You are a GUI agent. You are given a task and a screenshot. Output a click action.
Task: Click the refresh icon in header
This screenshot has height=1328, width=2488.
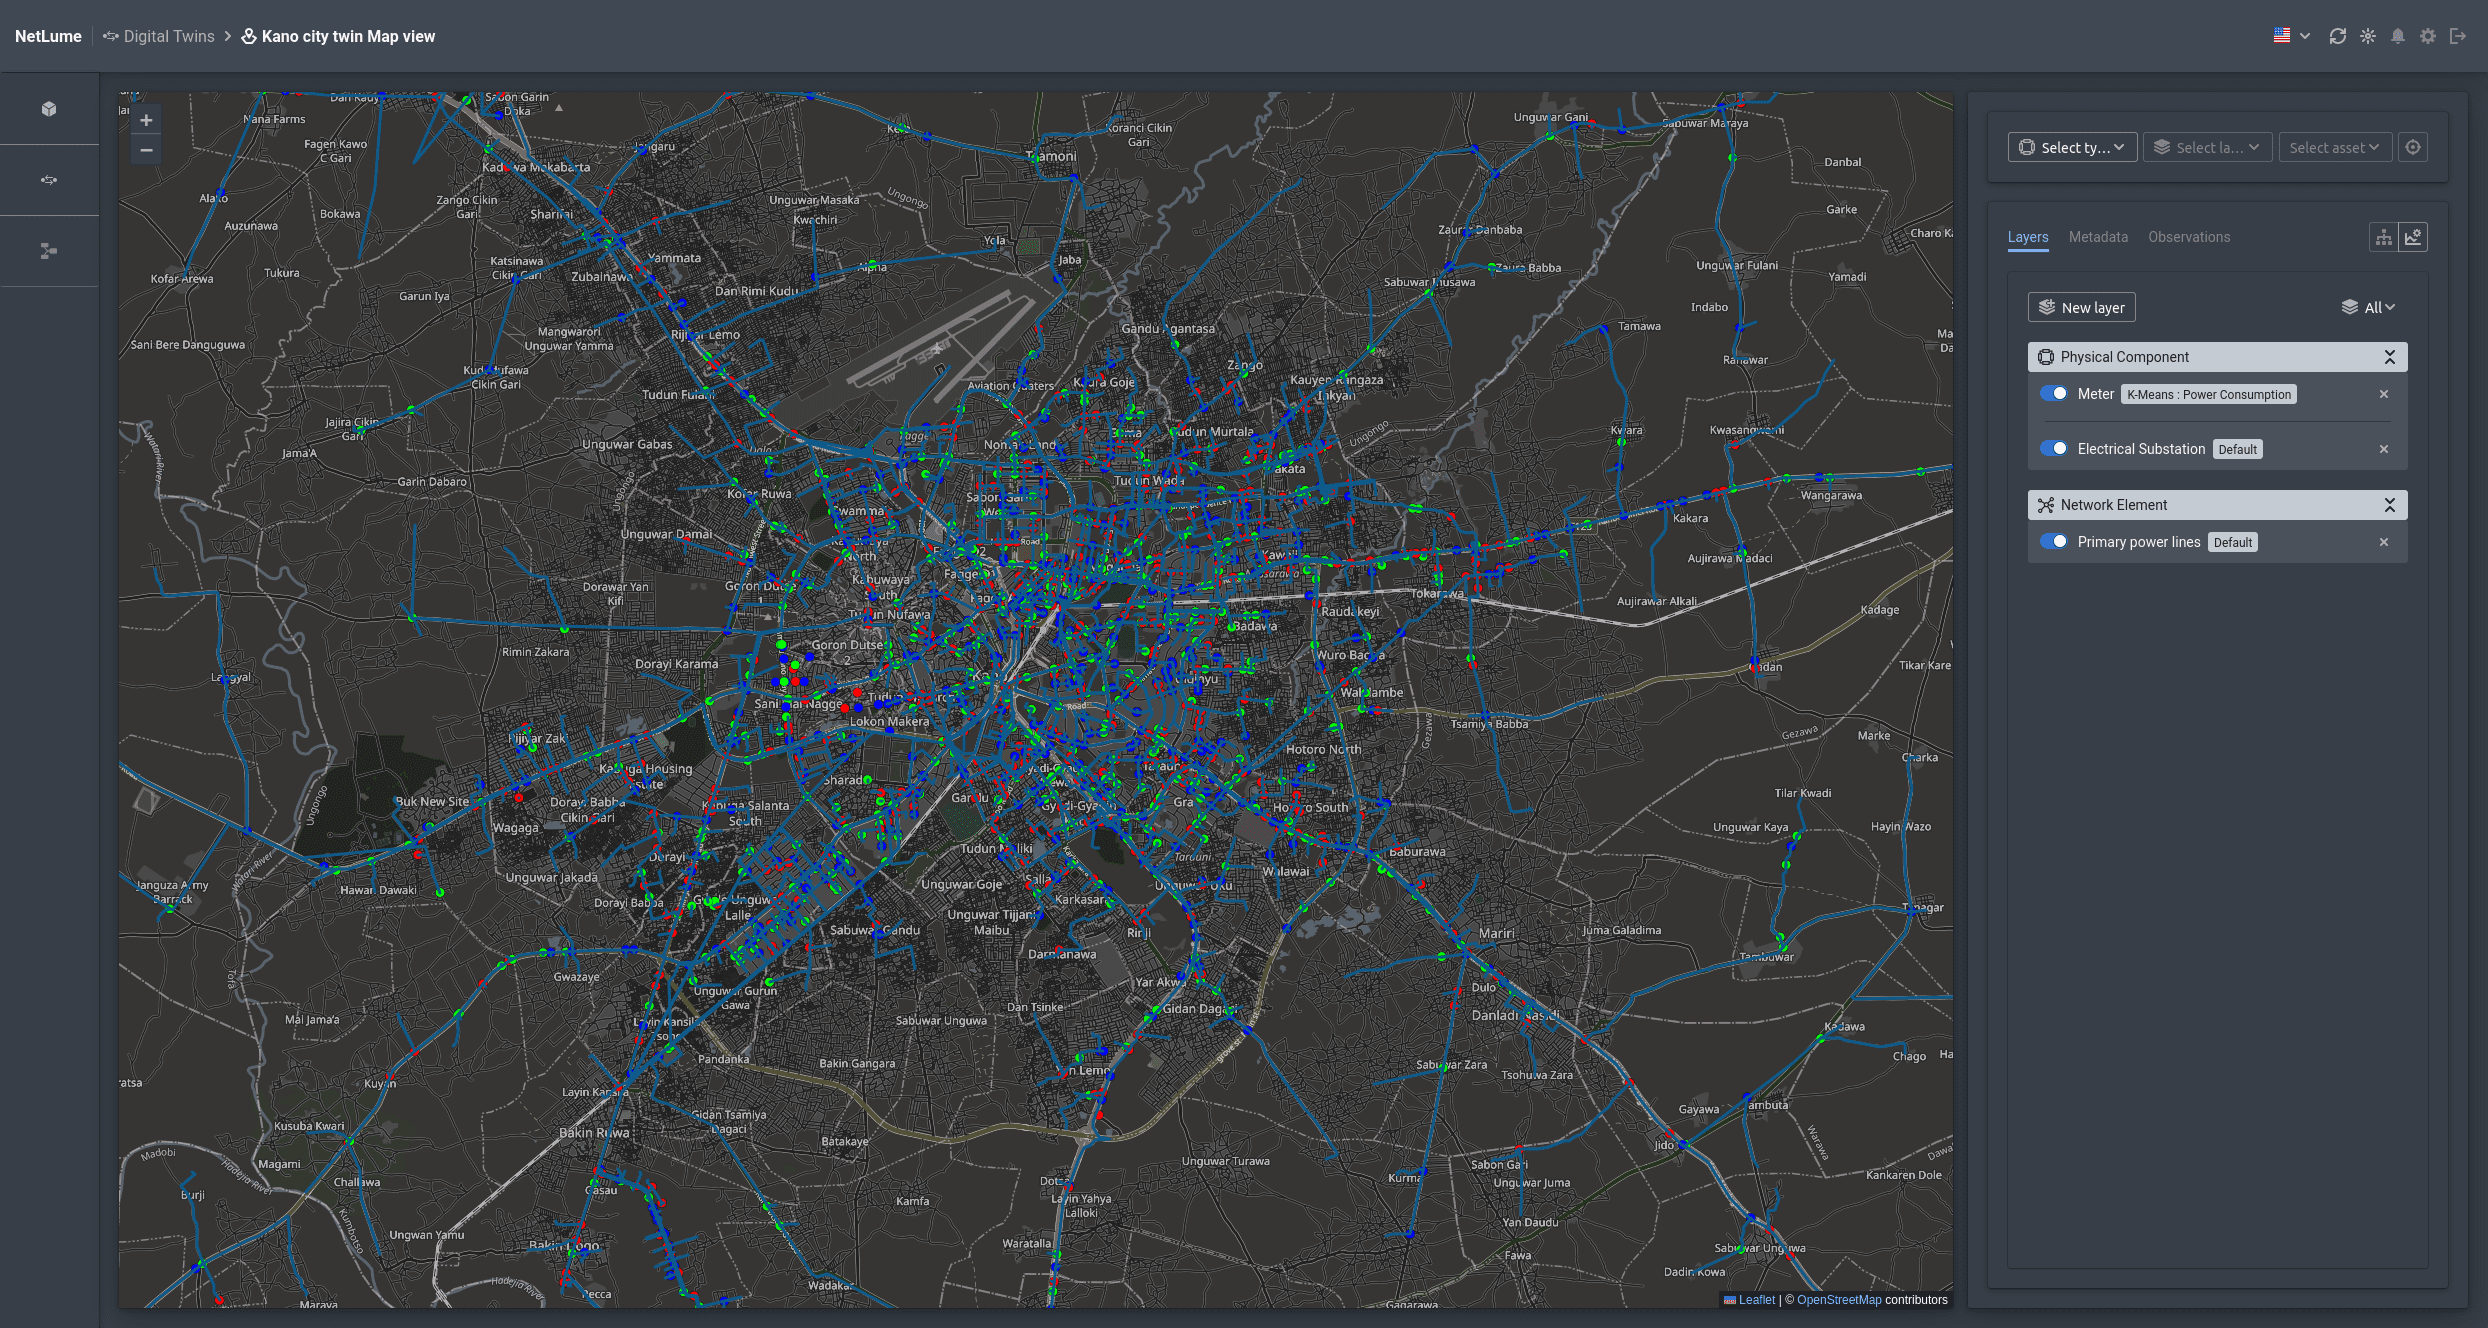pyautogui.click(x=2337, y=36)
